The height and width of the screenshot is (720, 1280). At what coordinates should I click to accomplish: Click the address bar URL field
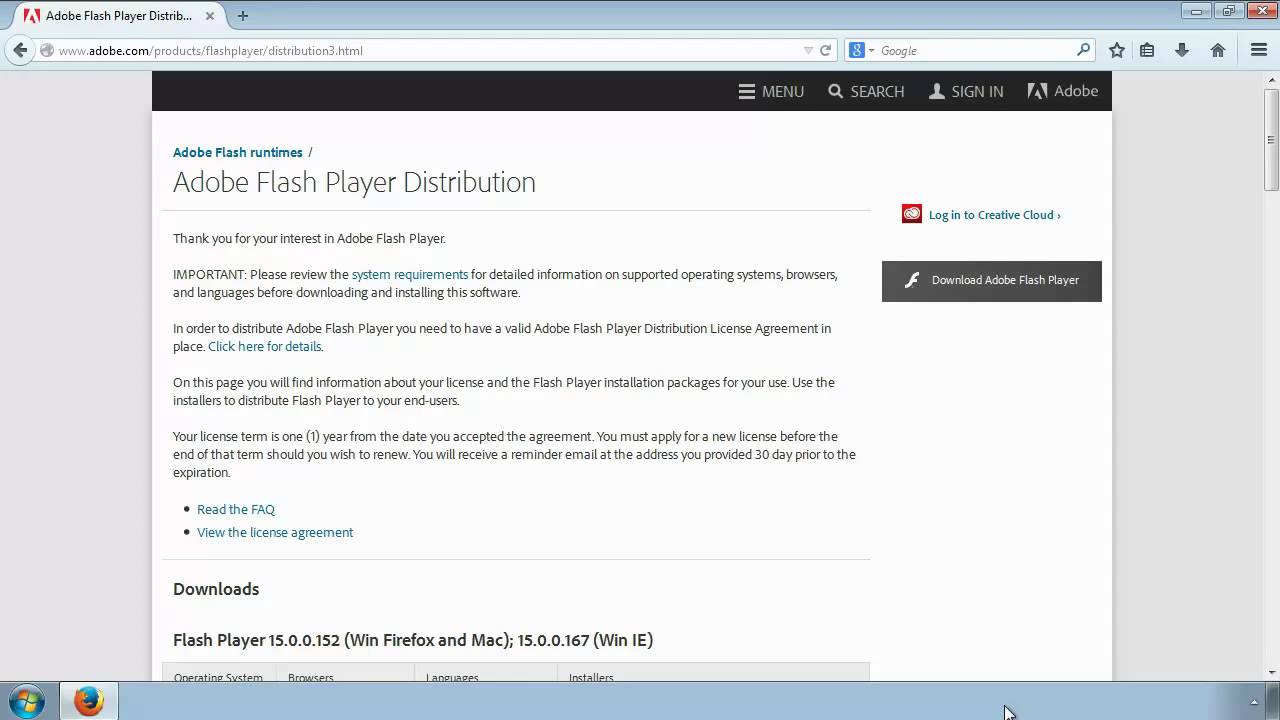tap(428, 50)
